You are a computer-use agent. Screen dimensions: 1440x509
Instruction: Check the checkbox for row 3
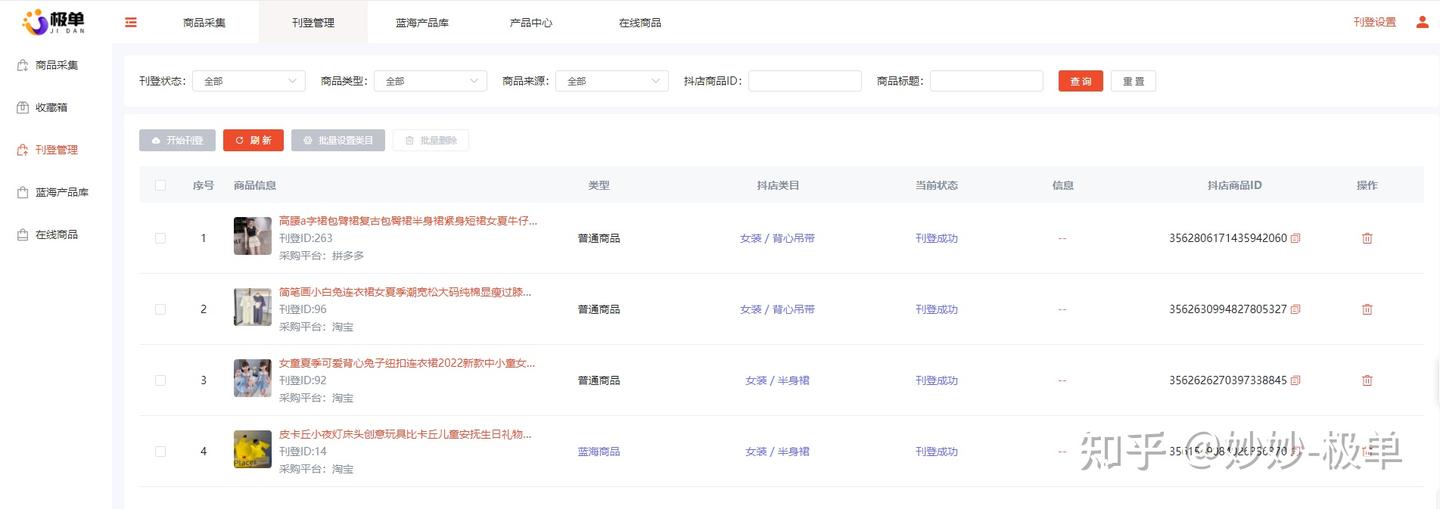tap(160, 380)
